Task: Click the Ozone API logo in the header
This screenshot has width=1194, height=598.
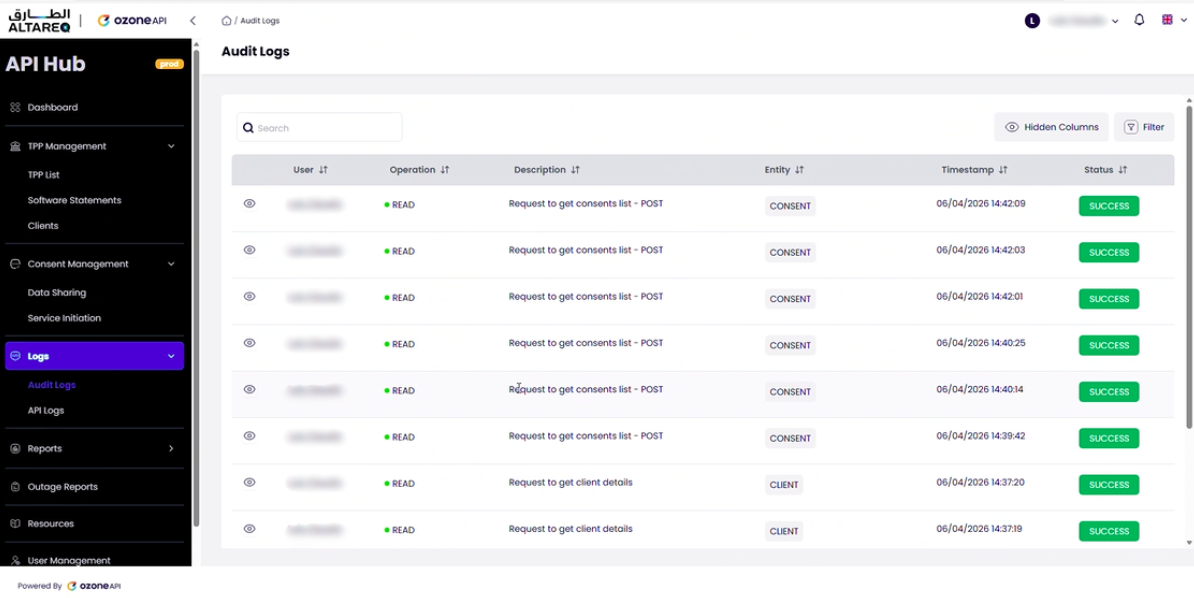Action: click(x=133, y=18)
